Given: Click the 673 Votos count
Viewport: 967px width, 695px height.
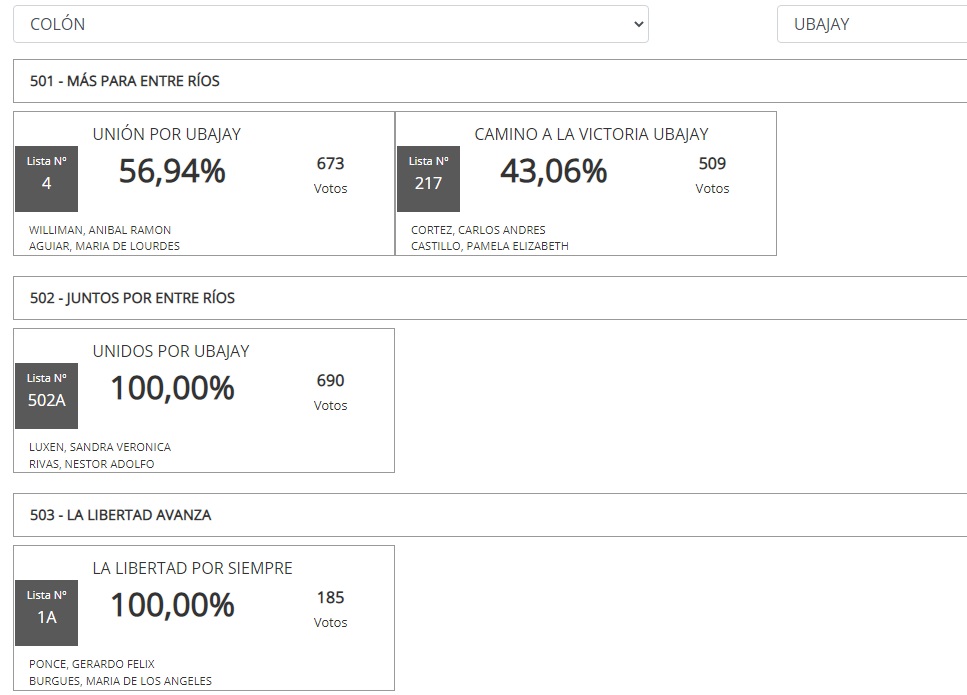Looking at the screenshot, I should tap(331, 175).
